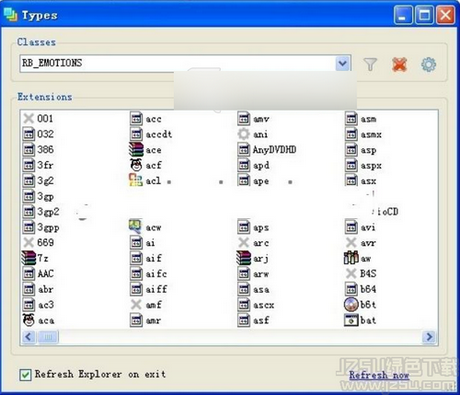Select the aca penguin icon
The width and height of the screenshot is (460, 395).
pos(29,320)
